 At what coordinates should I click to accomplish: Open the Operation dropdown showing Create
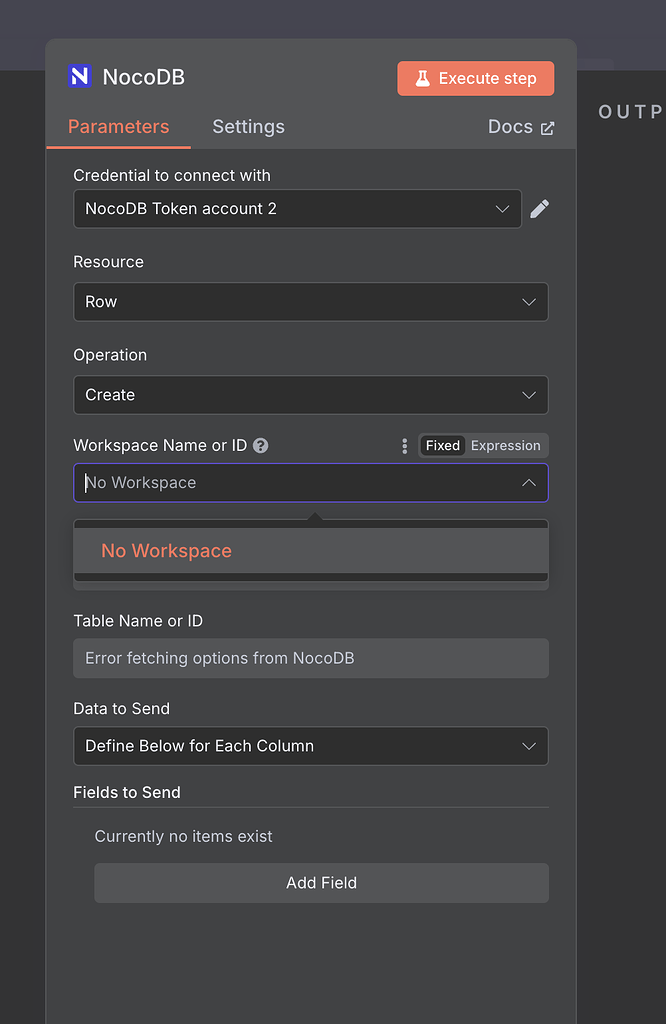tap(310, 394)
